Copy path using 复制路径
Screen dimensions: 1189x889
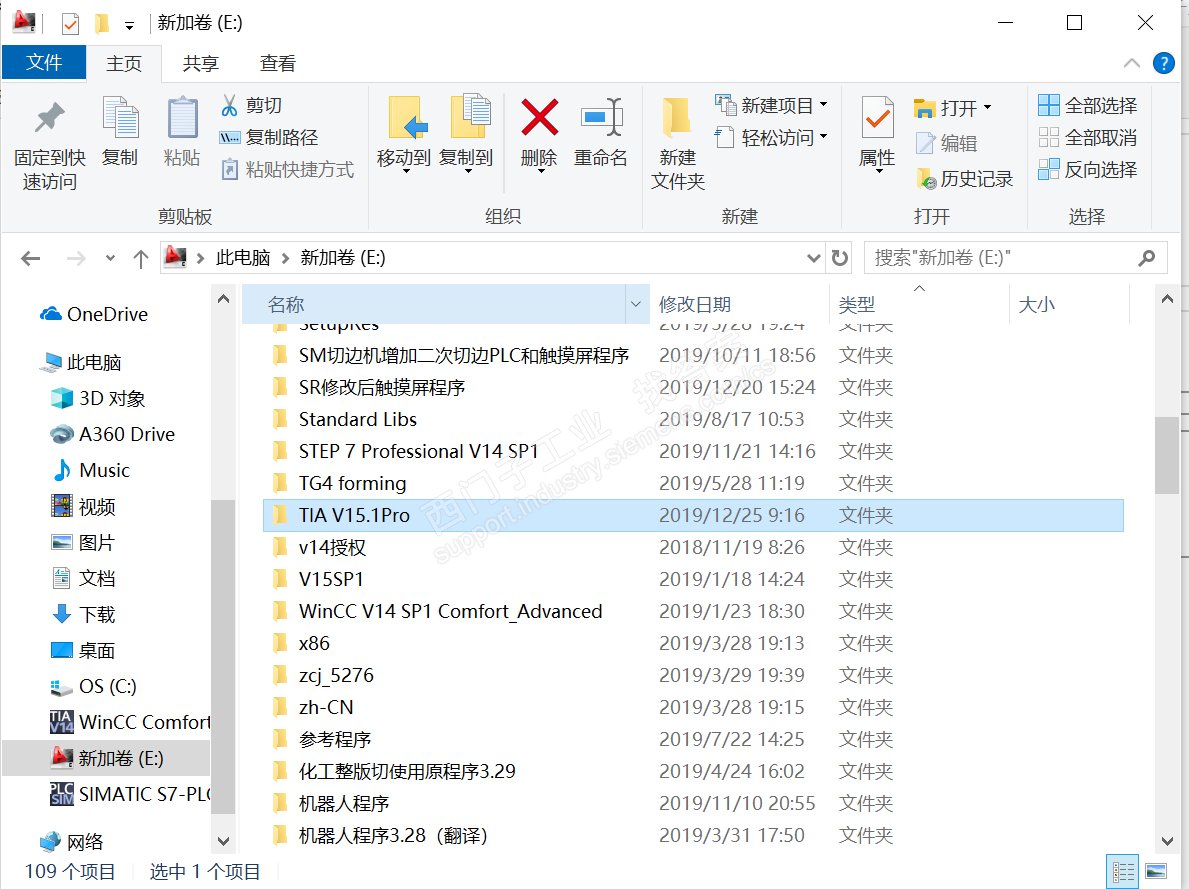click(268, 137)
